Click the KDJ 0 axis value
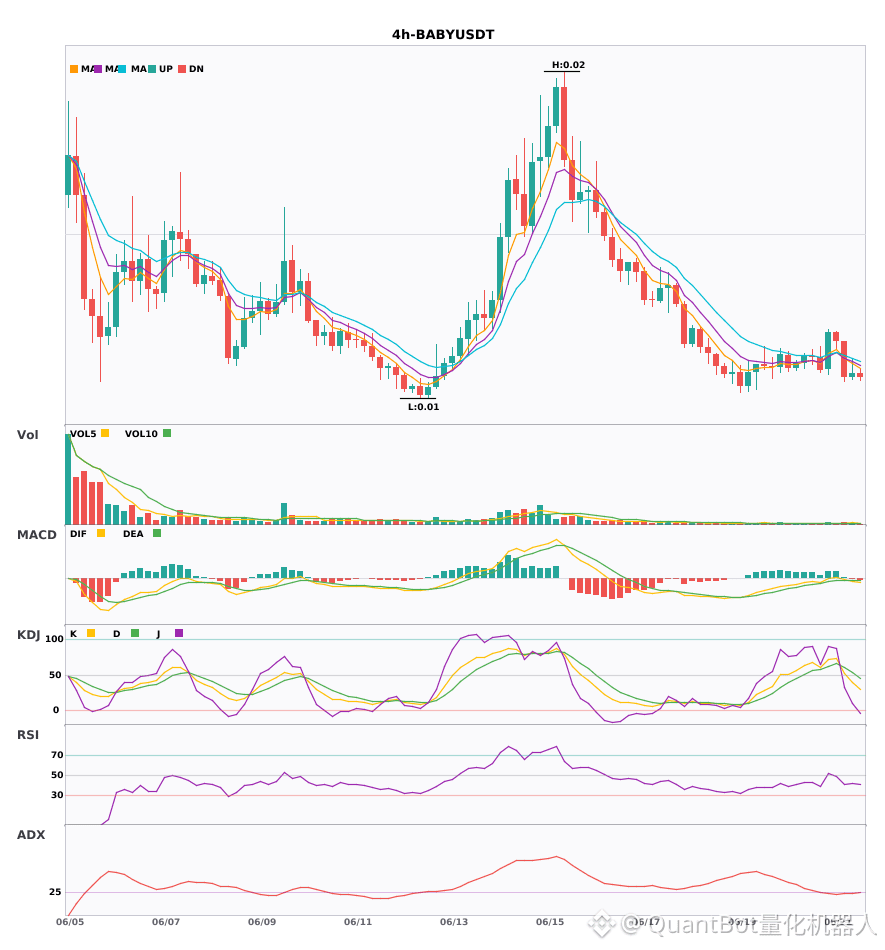Image resolution: width=885 pixels, height=950 pixels. tap(56, 710)
